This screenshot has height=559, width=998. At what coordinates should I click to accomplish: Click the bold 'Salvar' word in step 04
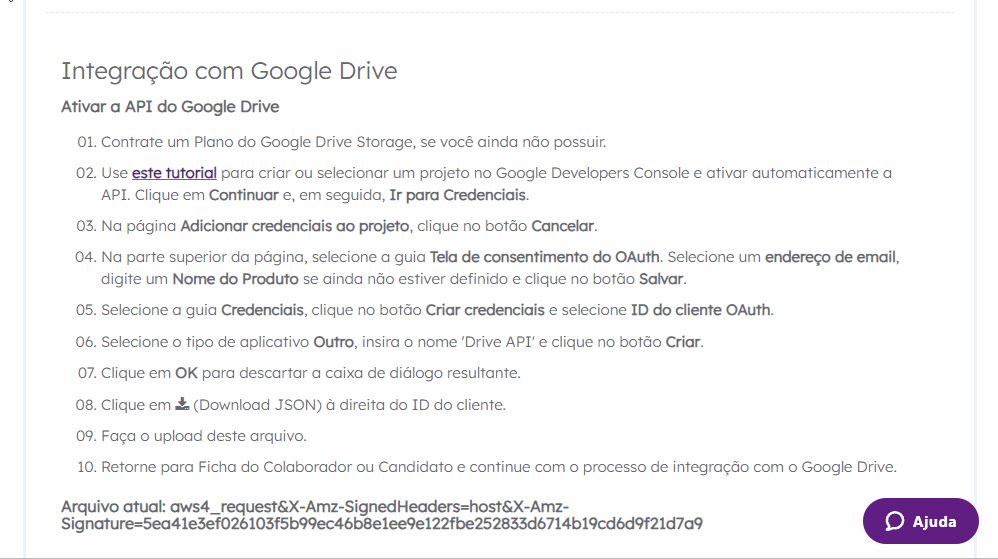pos(661,279)
